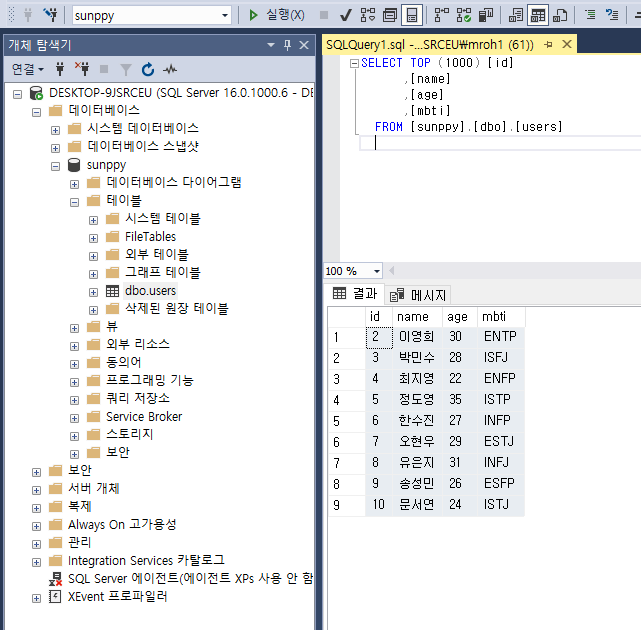Open the sunppy database dropdown
This screenshot has height=630, width=641.
(225, 16)
